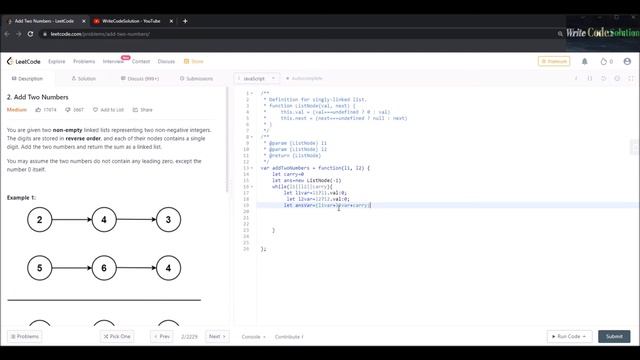This screenshot has width=640, height=360.
Task: Switch to WriteCodeSolution YouTube browser tab
Action: pyautogui.click(x=131, y=21)
